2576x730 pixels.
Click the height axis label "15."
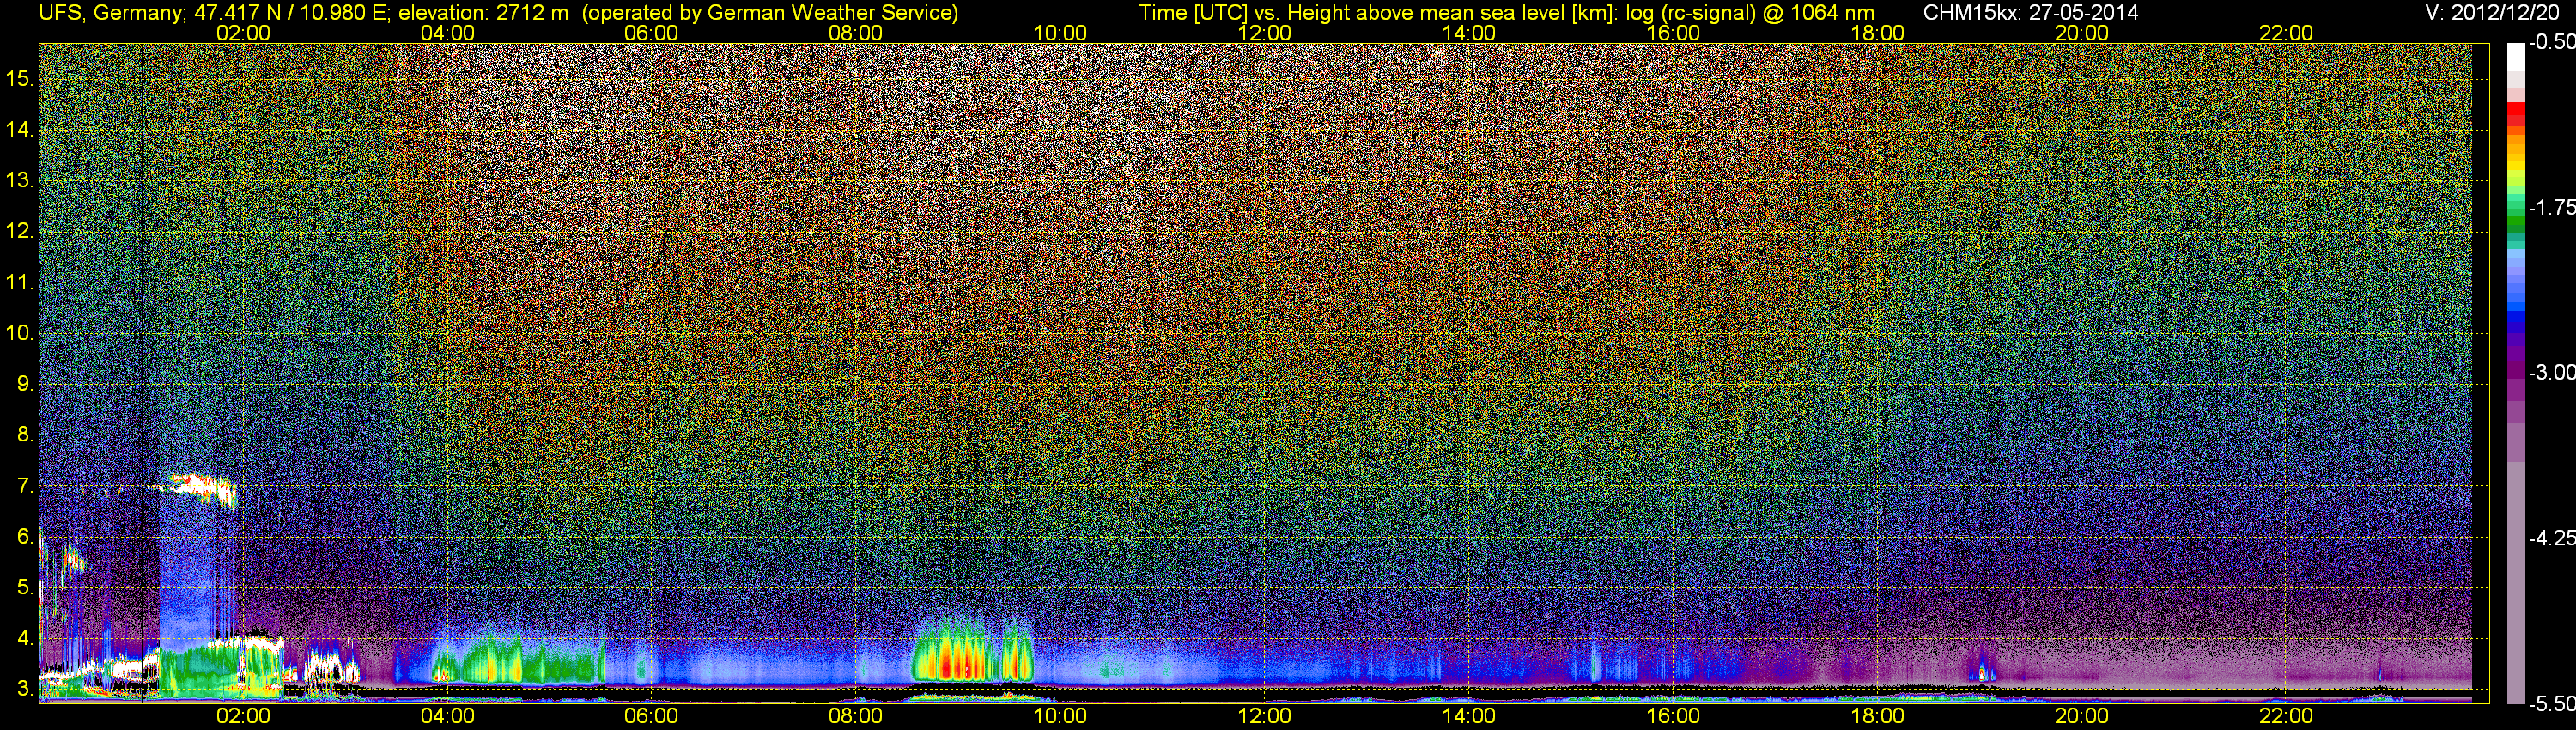coord(20,78)
